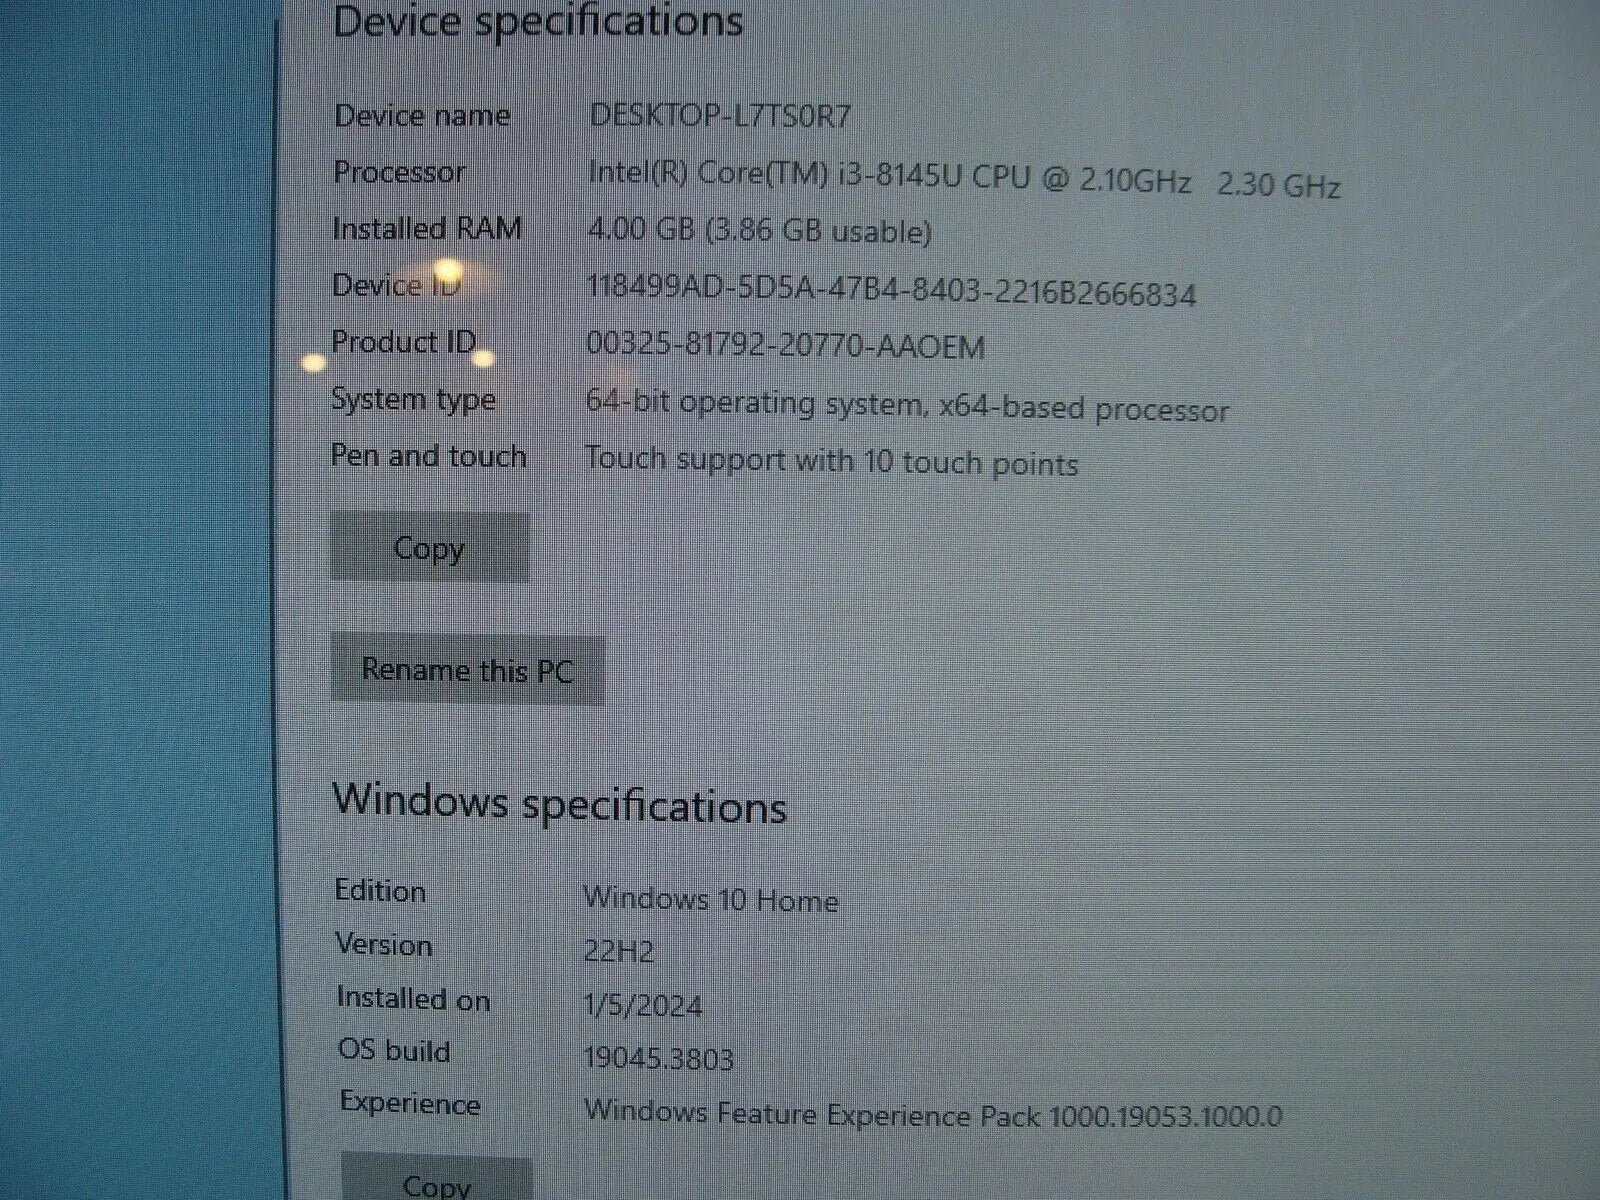Image resolution: width=1600 pixels, height=1200 pixels.
Task: Click the OS build label
Action: pyautogui.click(x=394, y=1050)
